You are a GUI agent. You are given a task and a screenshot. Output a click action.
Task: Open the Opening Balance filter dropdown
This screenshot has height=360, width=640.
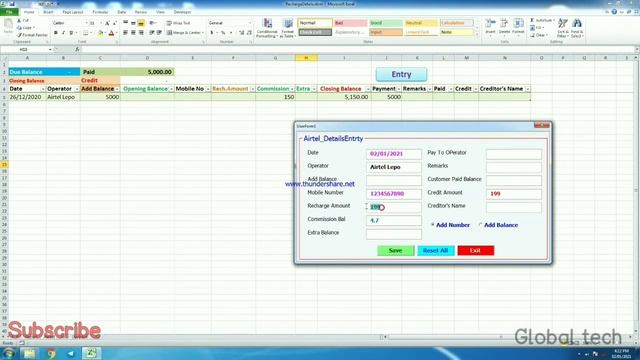171,89
